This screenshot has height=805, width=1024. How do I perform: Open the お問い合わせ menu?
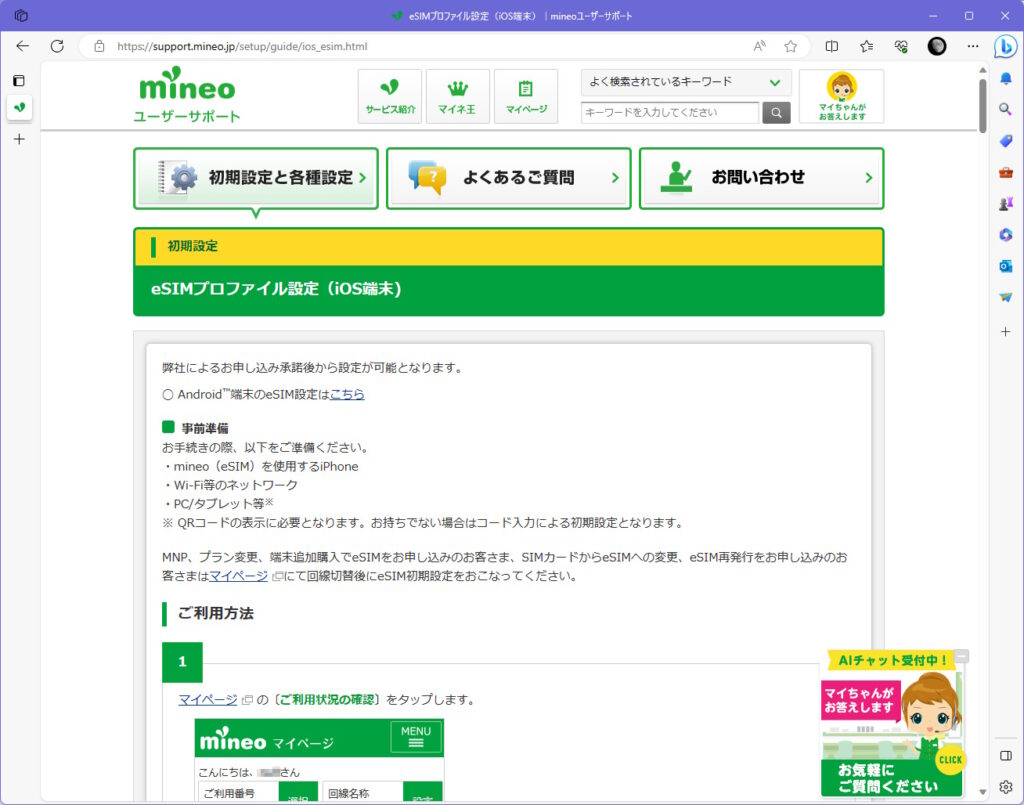[761, 178]
